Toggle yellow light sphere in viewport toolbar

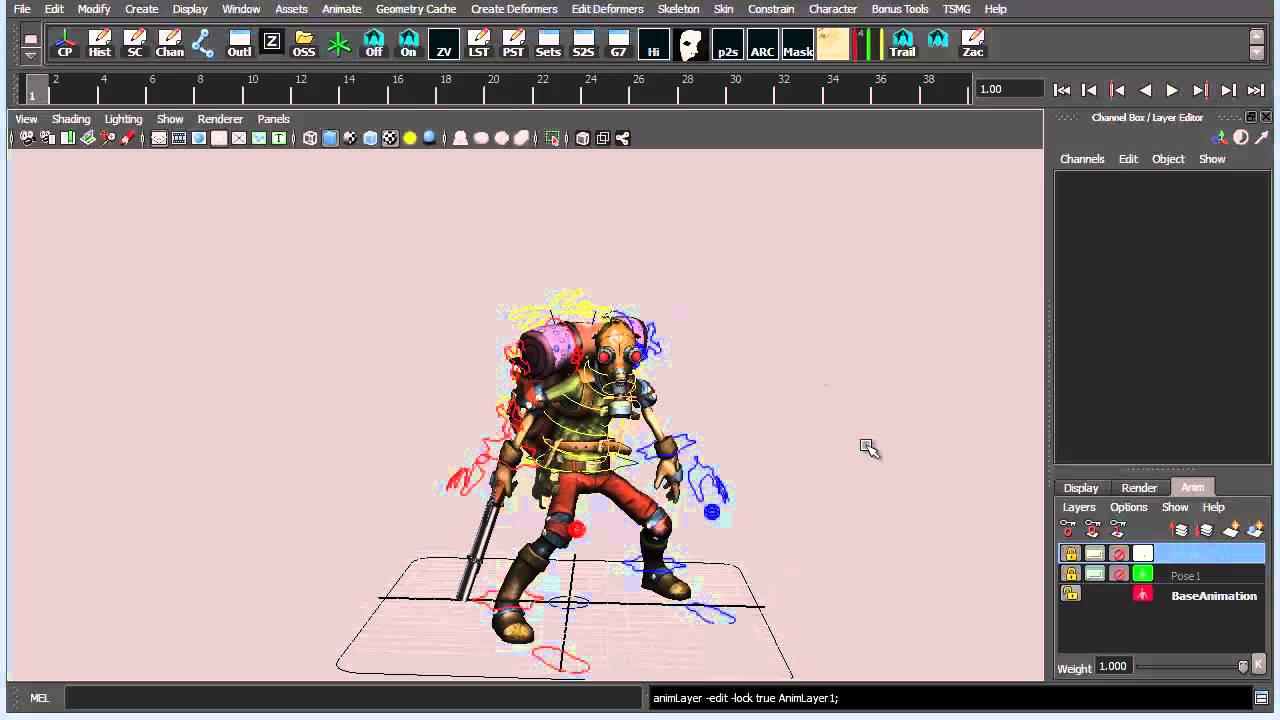pyautogui.click(x=410, y=138)
